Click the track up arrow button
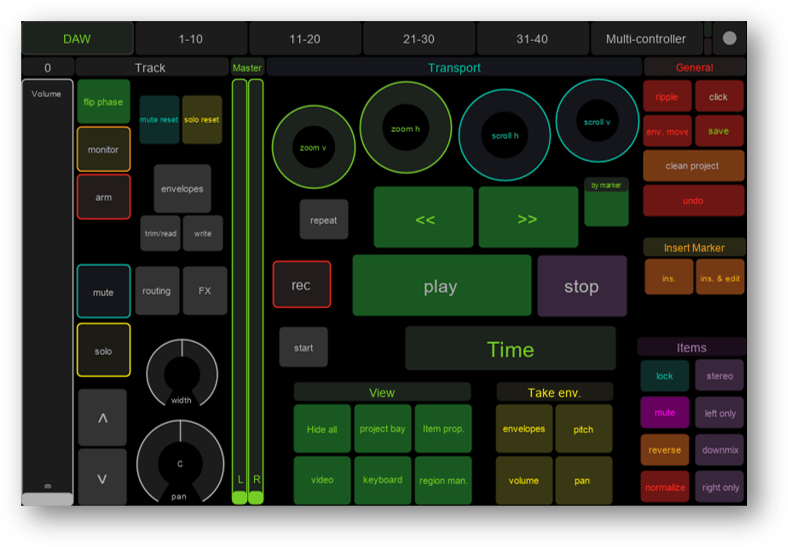This screenshot has width=788, height=547. tap(102, 418)
